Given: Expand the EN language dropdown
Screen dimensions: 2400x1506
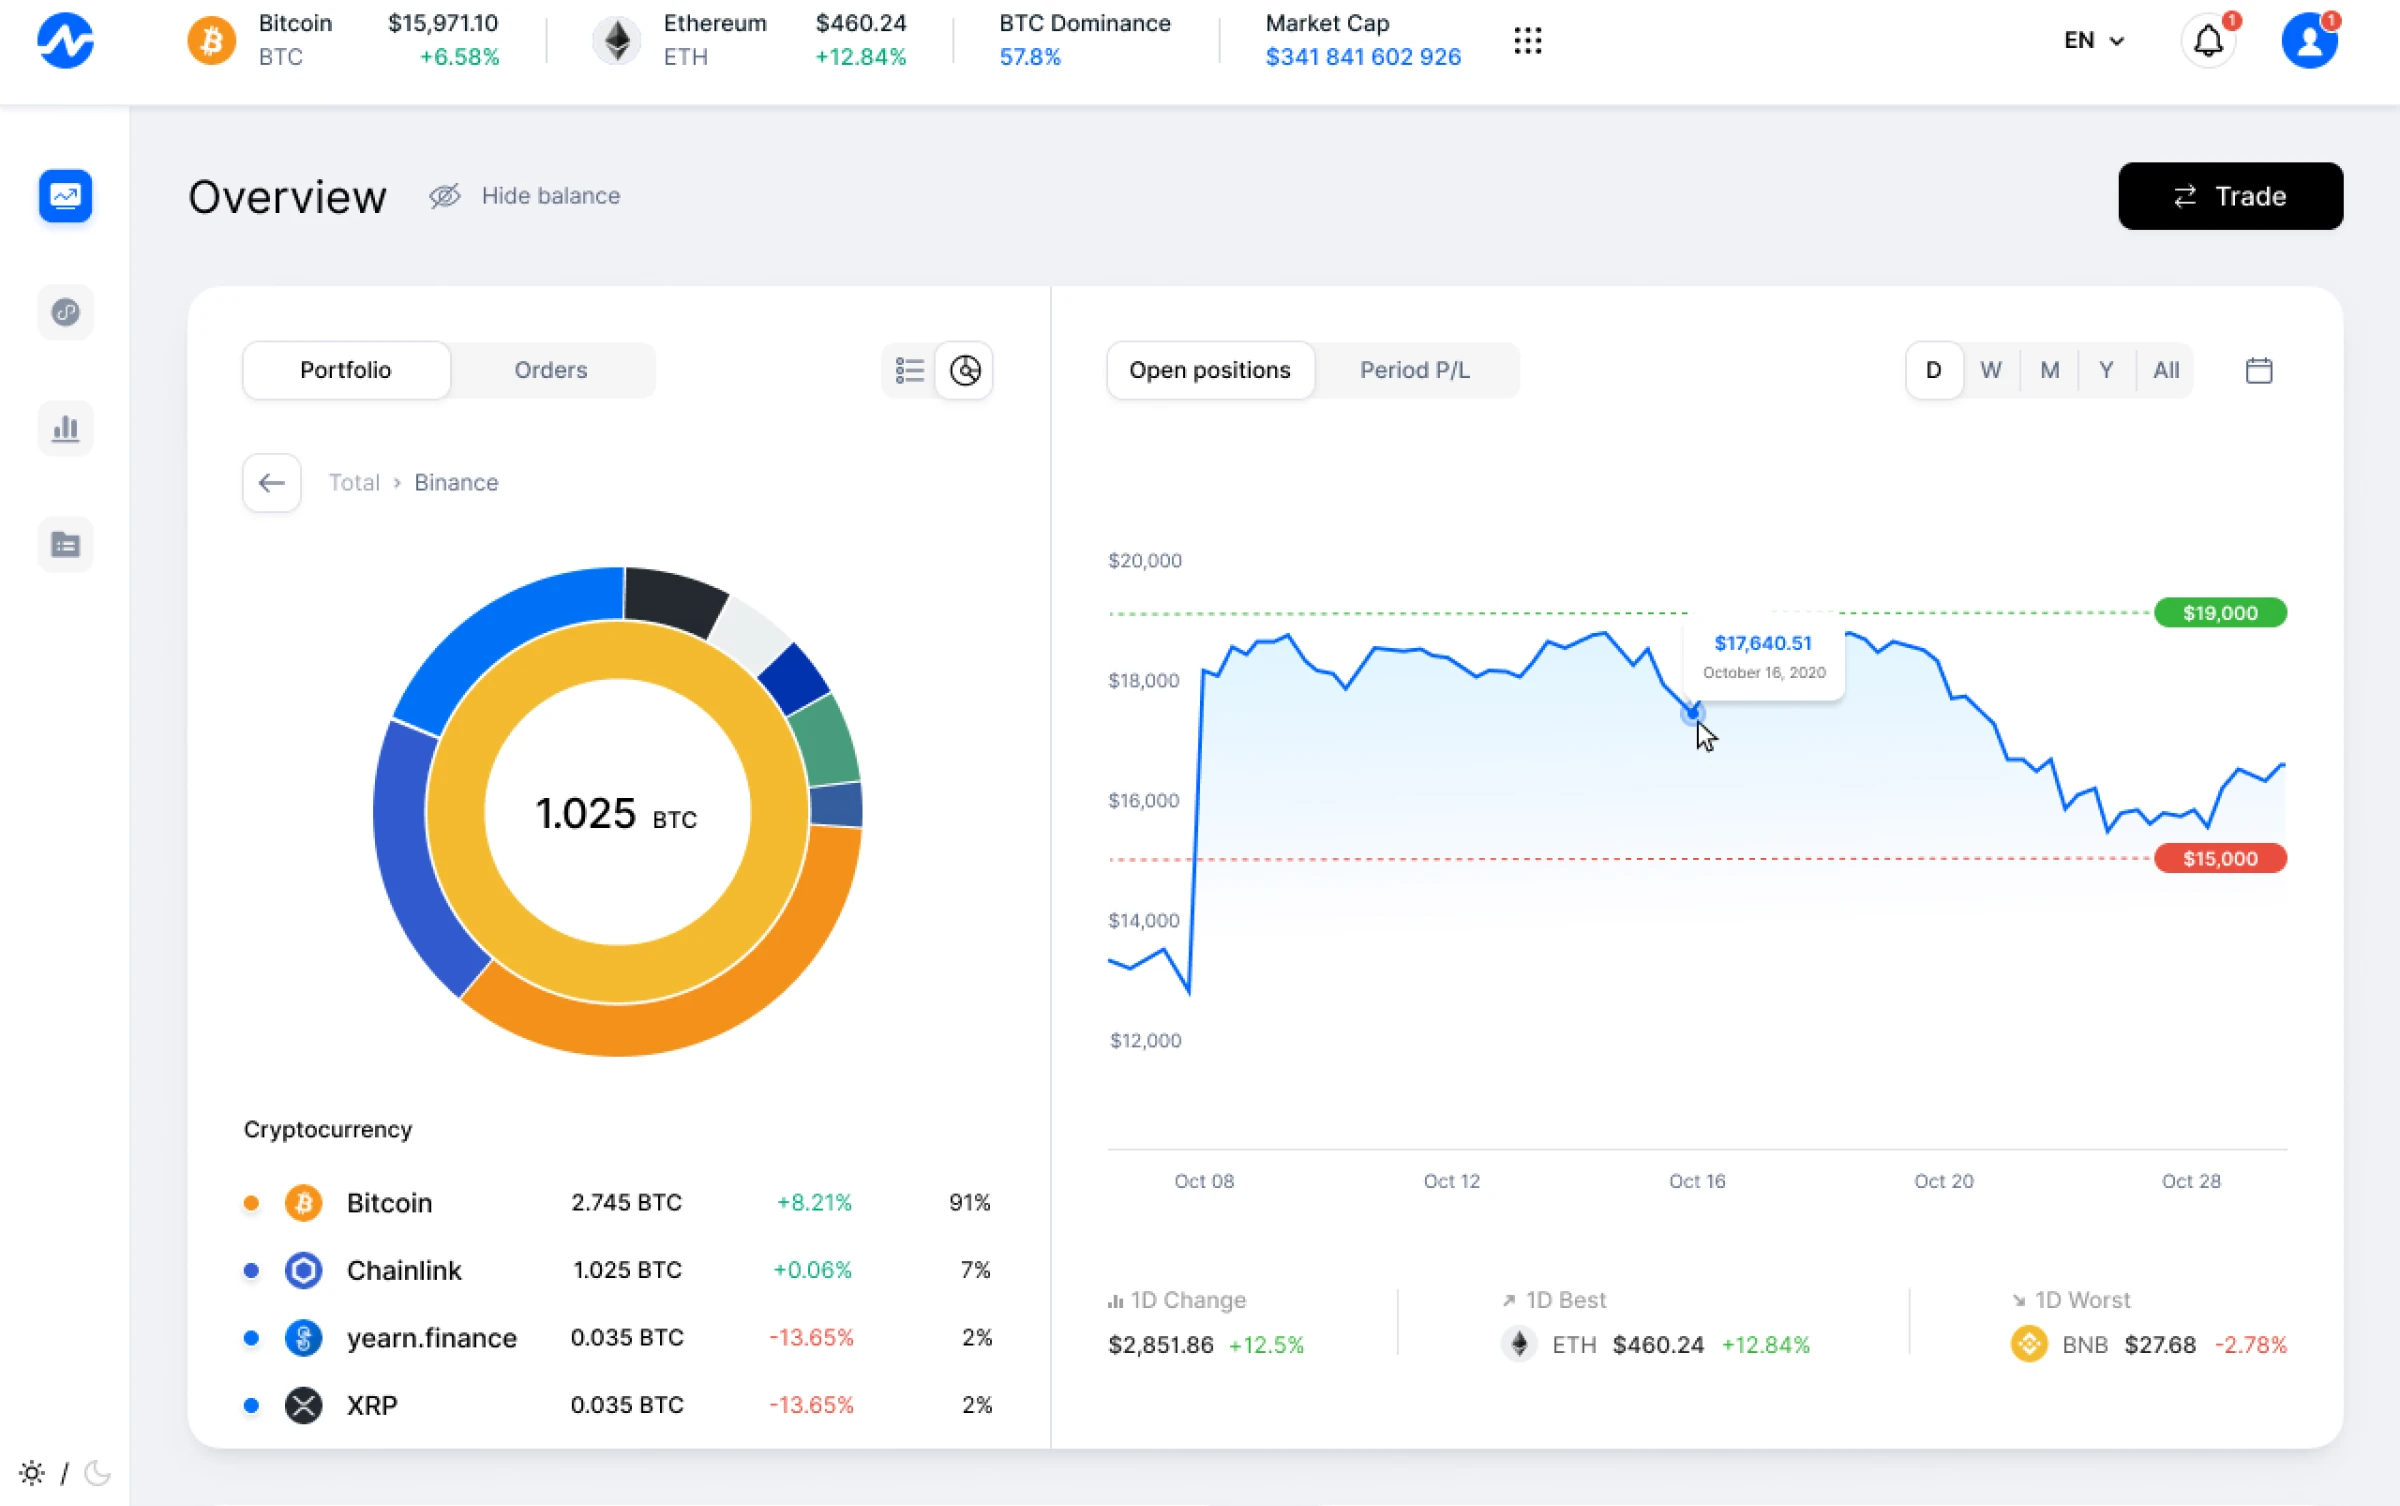Looking at the screenshot, I should (x=2093, y=41).
